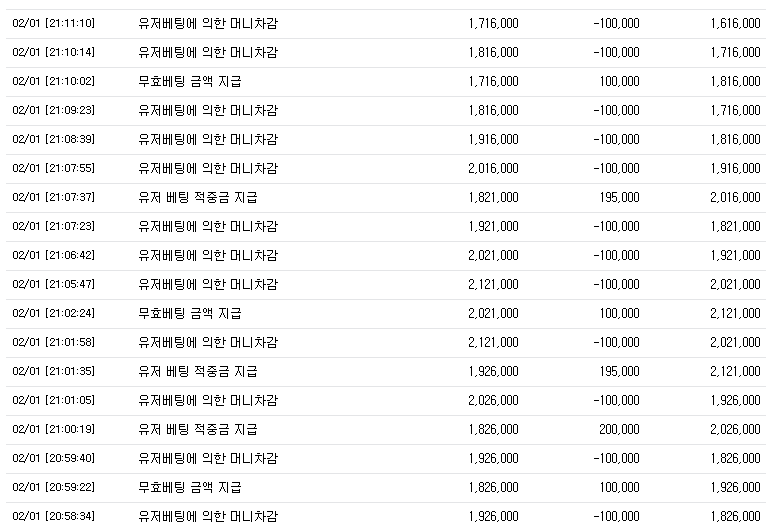Select 무효베팅 금액 지급 at 21:10:02
The width and height of the screenshot is (767, 525).
[x=190, y=81]
